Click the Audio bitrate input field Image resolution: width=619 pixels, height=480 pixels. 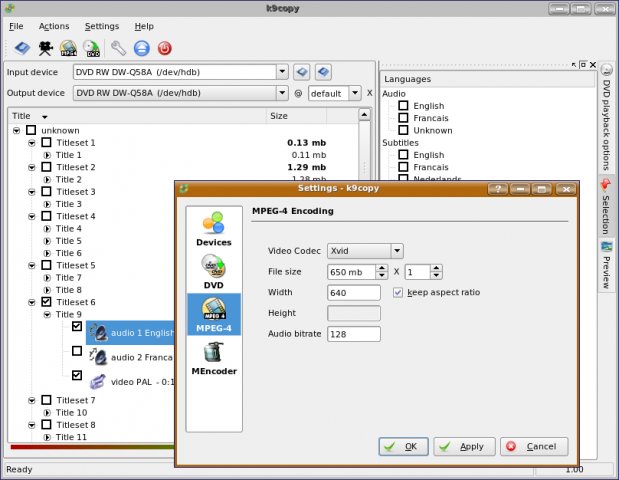point(354,333)
